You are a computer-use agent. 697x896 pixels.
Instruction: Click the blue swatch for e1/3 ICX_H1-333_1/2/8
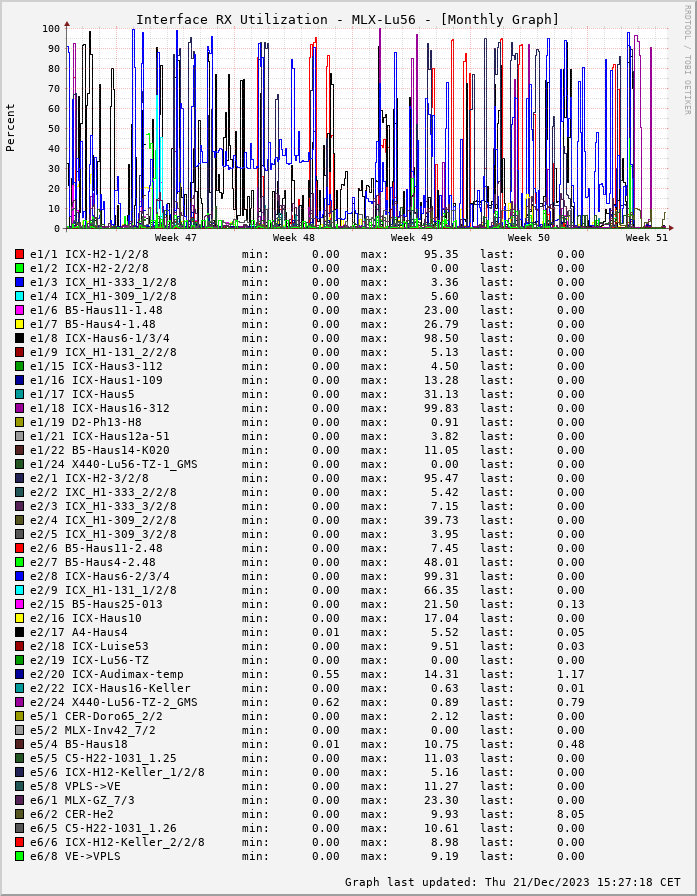point(19,282)
